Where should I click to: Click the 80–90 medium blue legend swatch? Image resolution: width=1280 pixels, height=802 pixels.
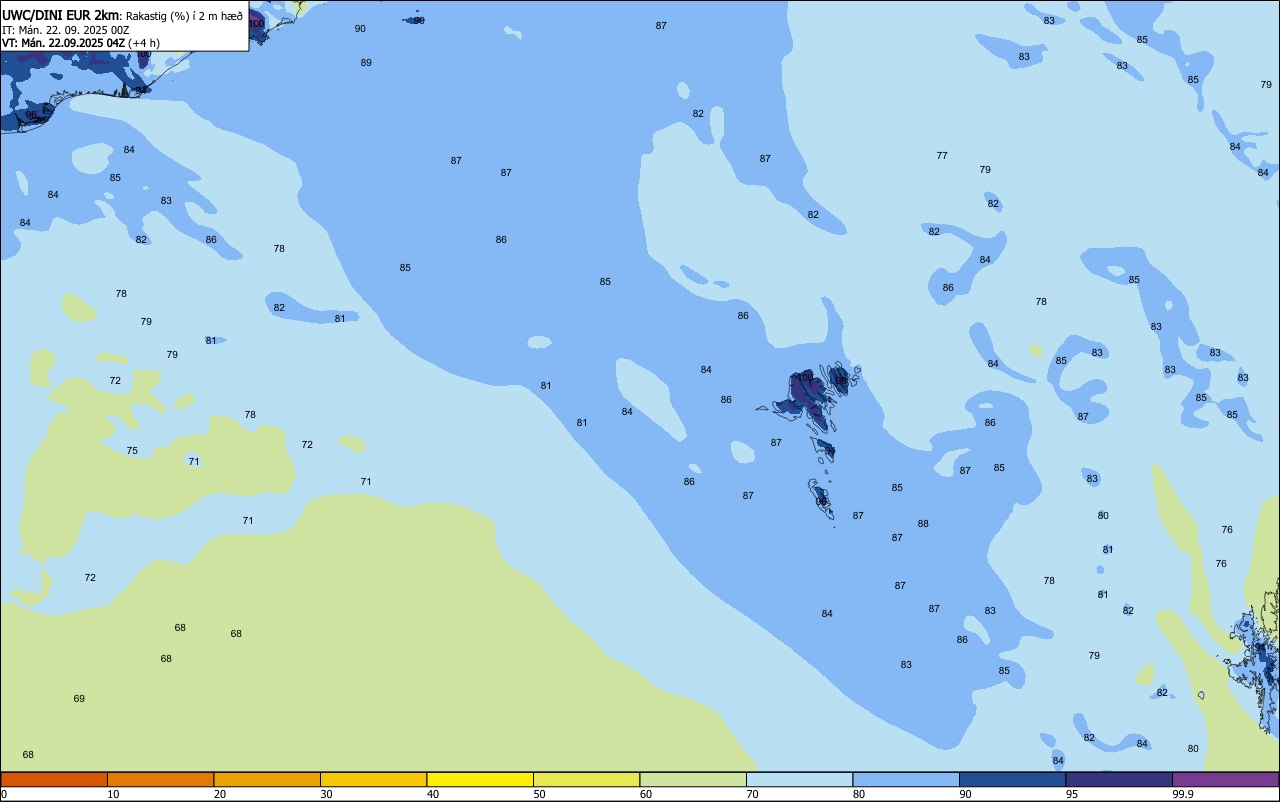(906, 779)
